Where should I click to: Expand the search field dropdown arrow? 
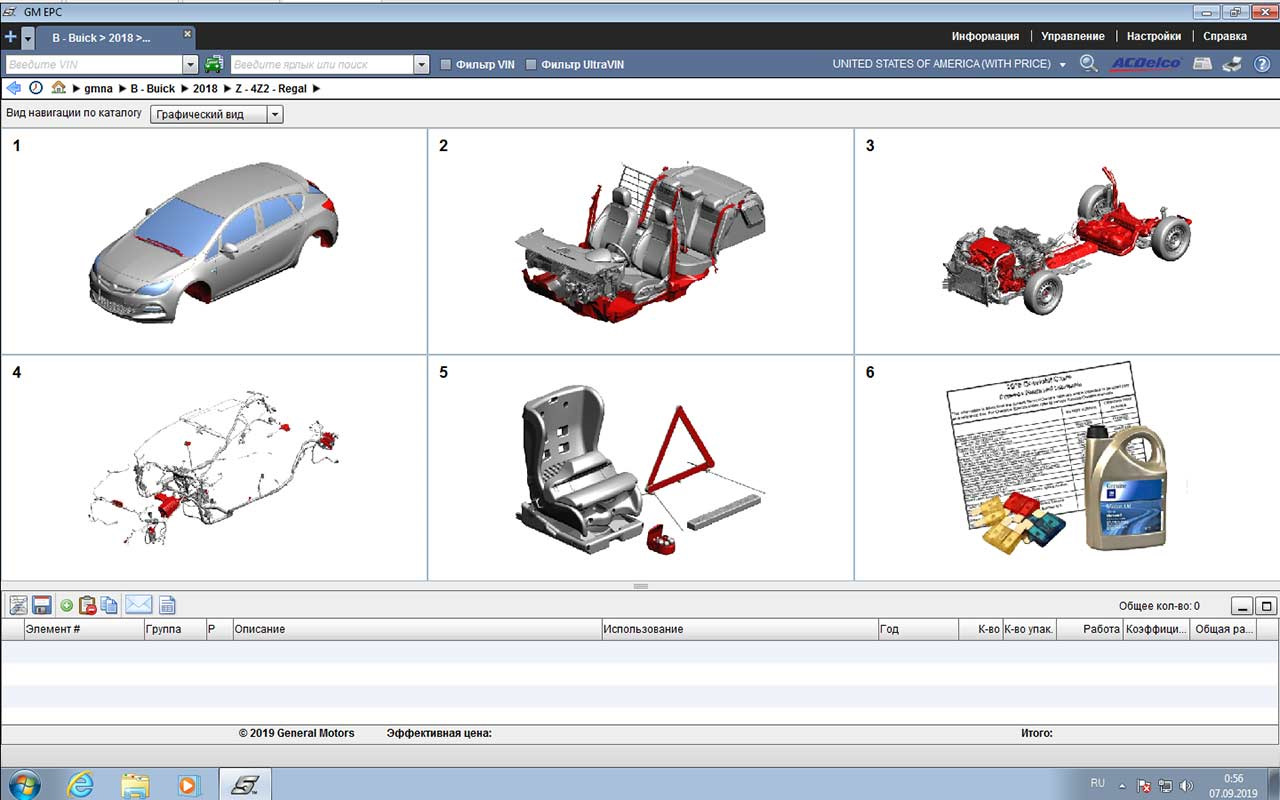click(421, 64)
